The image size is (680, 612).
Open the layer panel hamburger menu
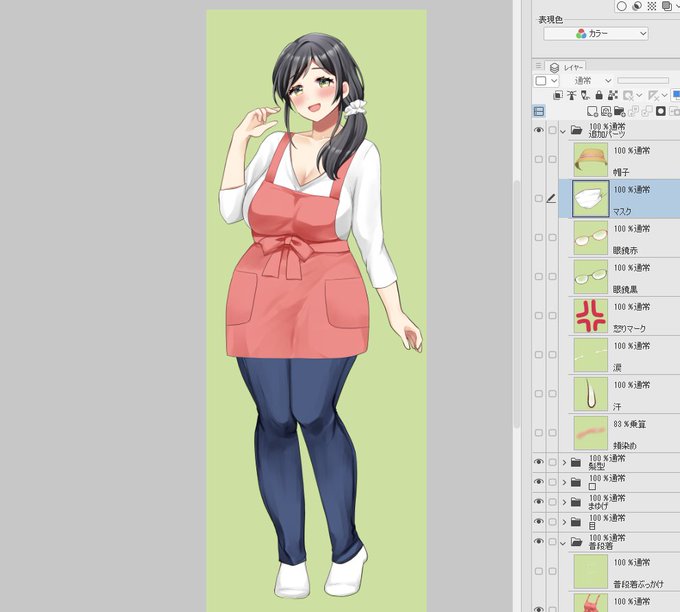pyautogui.click(x=538, y=65)
